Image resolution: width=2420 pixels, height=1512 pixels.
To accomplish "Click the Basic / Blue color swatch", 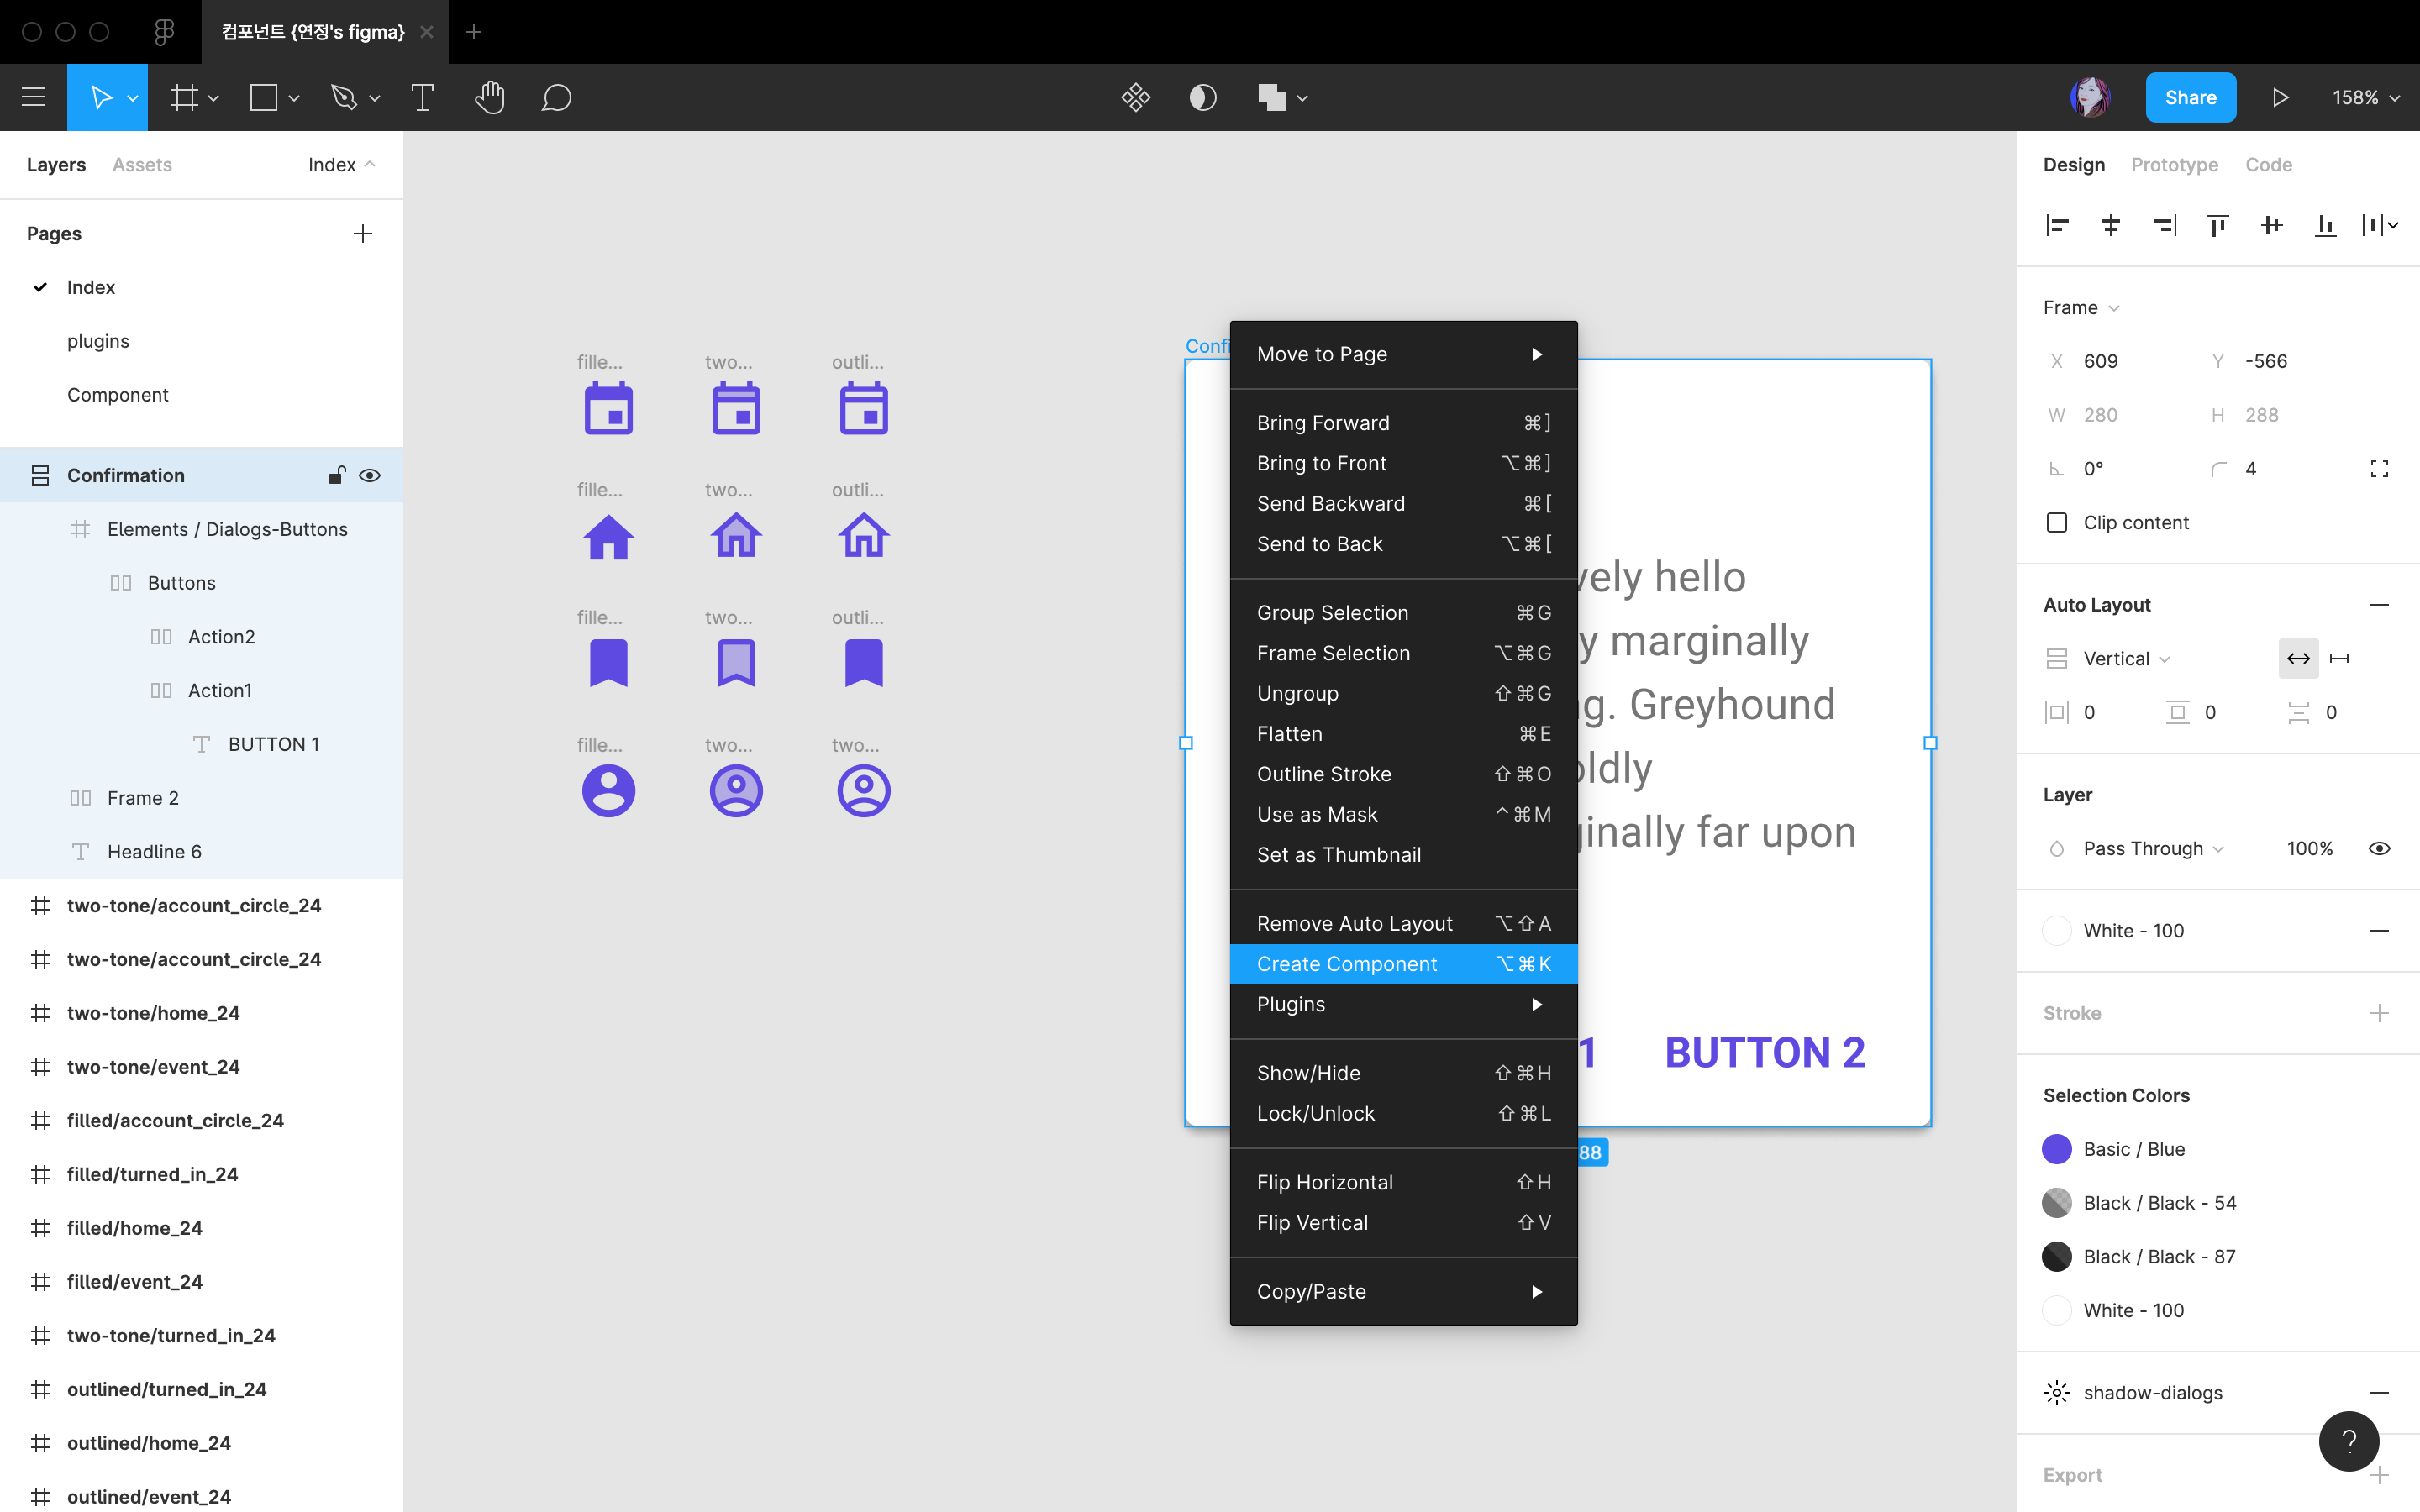I will tap(2056, 1149).
